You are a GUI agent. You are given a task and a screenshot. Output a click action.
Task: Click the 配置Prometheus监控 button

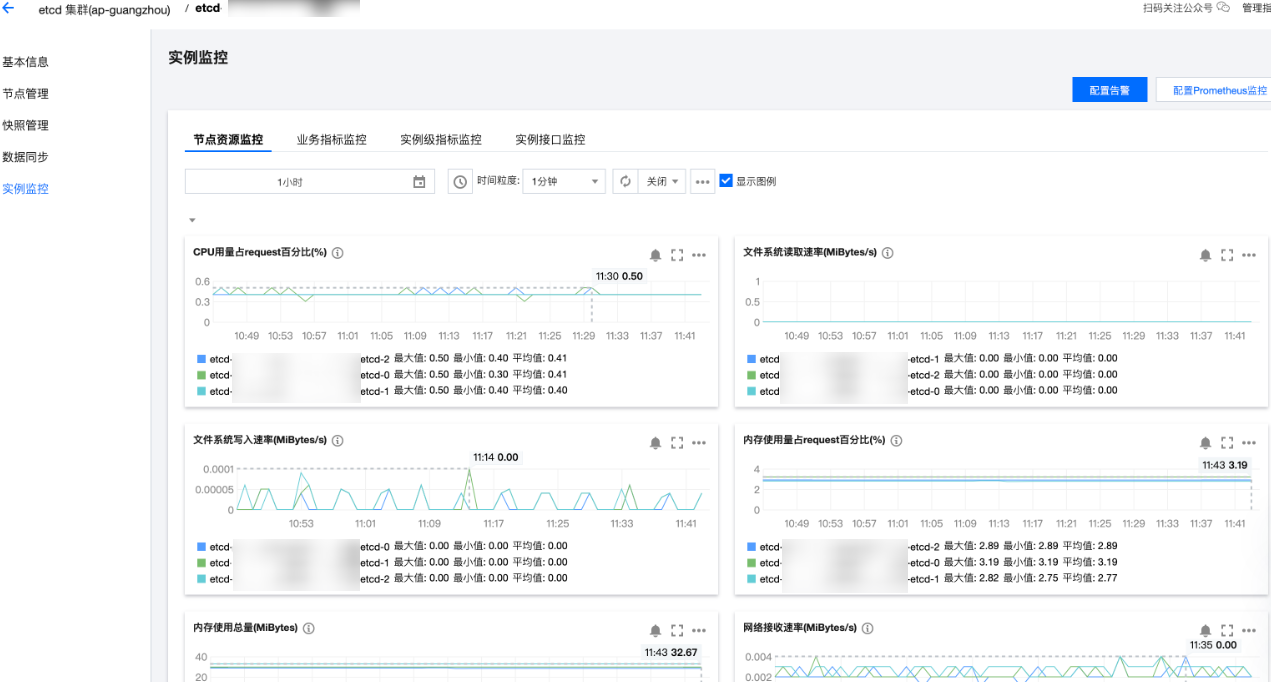[1216, 89]
